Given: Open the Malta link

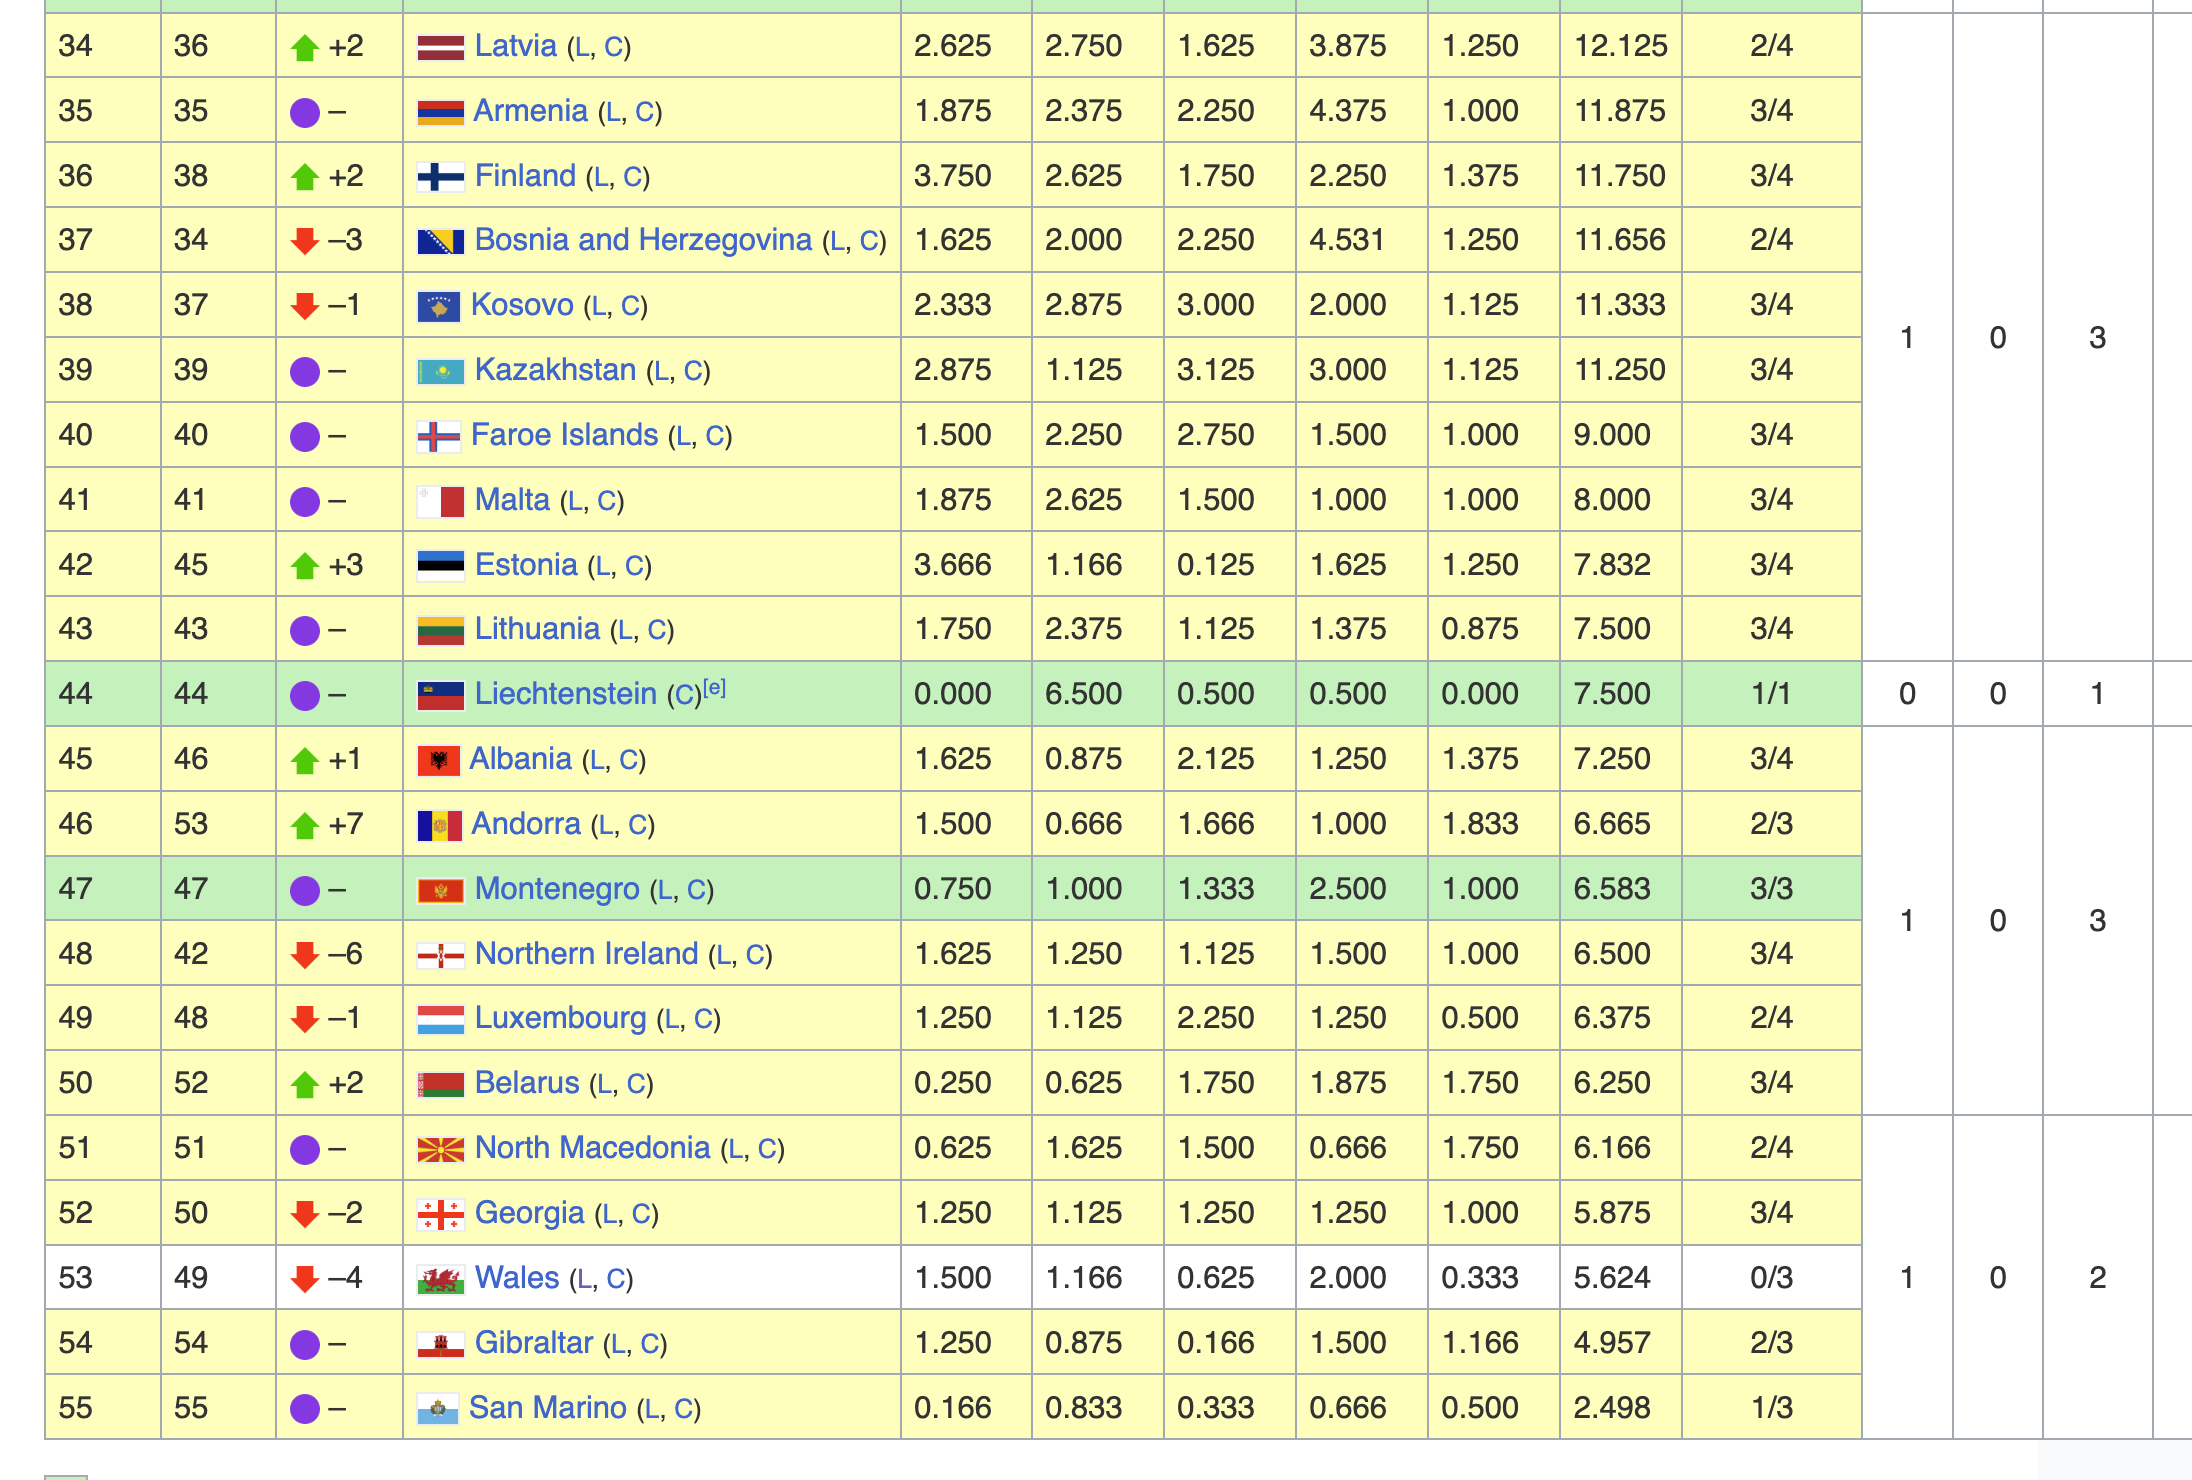Looking at the screenshot, I should 512,500.
